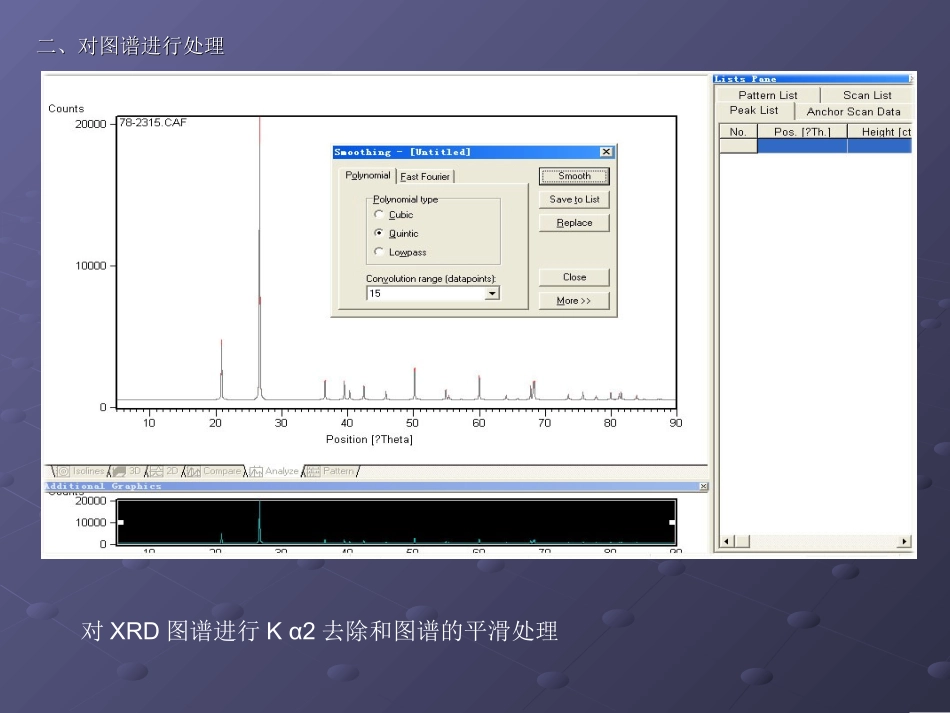Select the highlighted first peak list row

click(x=815, y=146)
